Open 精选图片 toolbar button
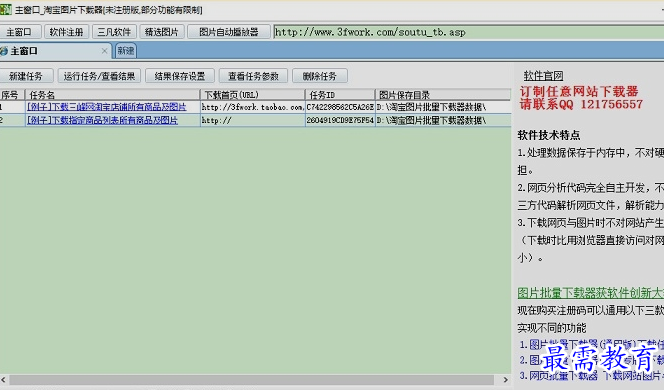Image resolution: width=664 pixels, height=390 pixels. tap(162, 32)
